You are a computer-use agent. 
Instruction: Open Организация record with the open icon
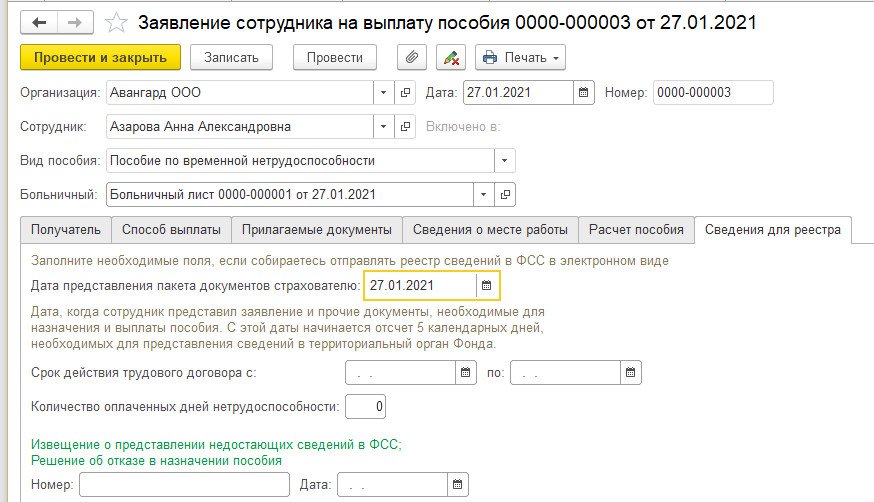coord(405,93)
